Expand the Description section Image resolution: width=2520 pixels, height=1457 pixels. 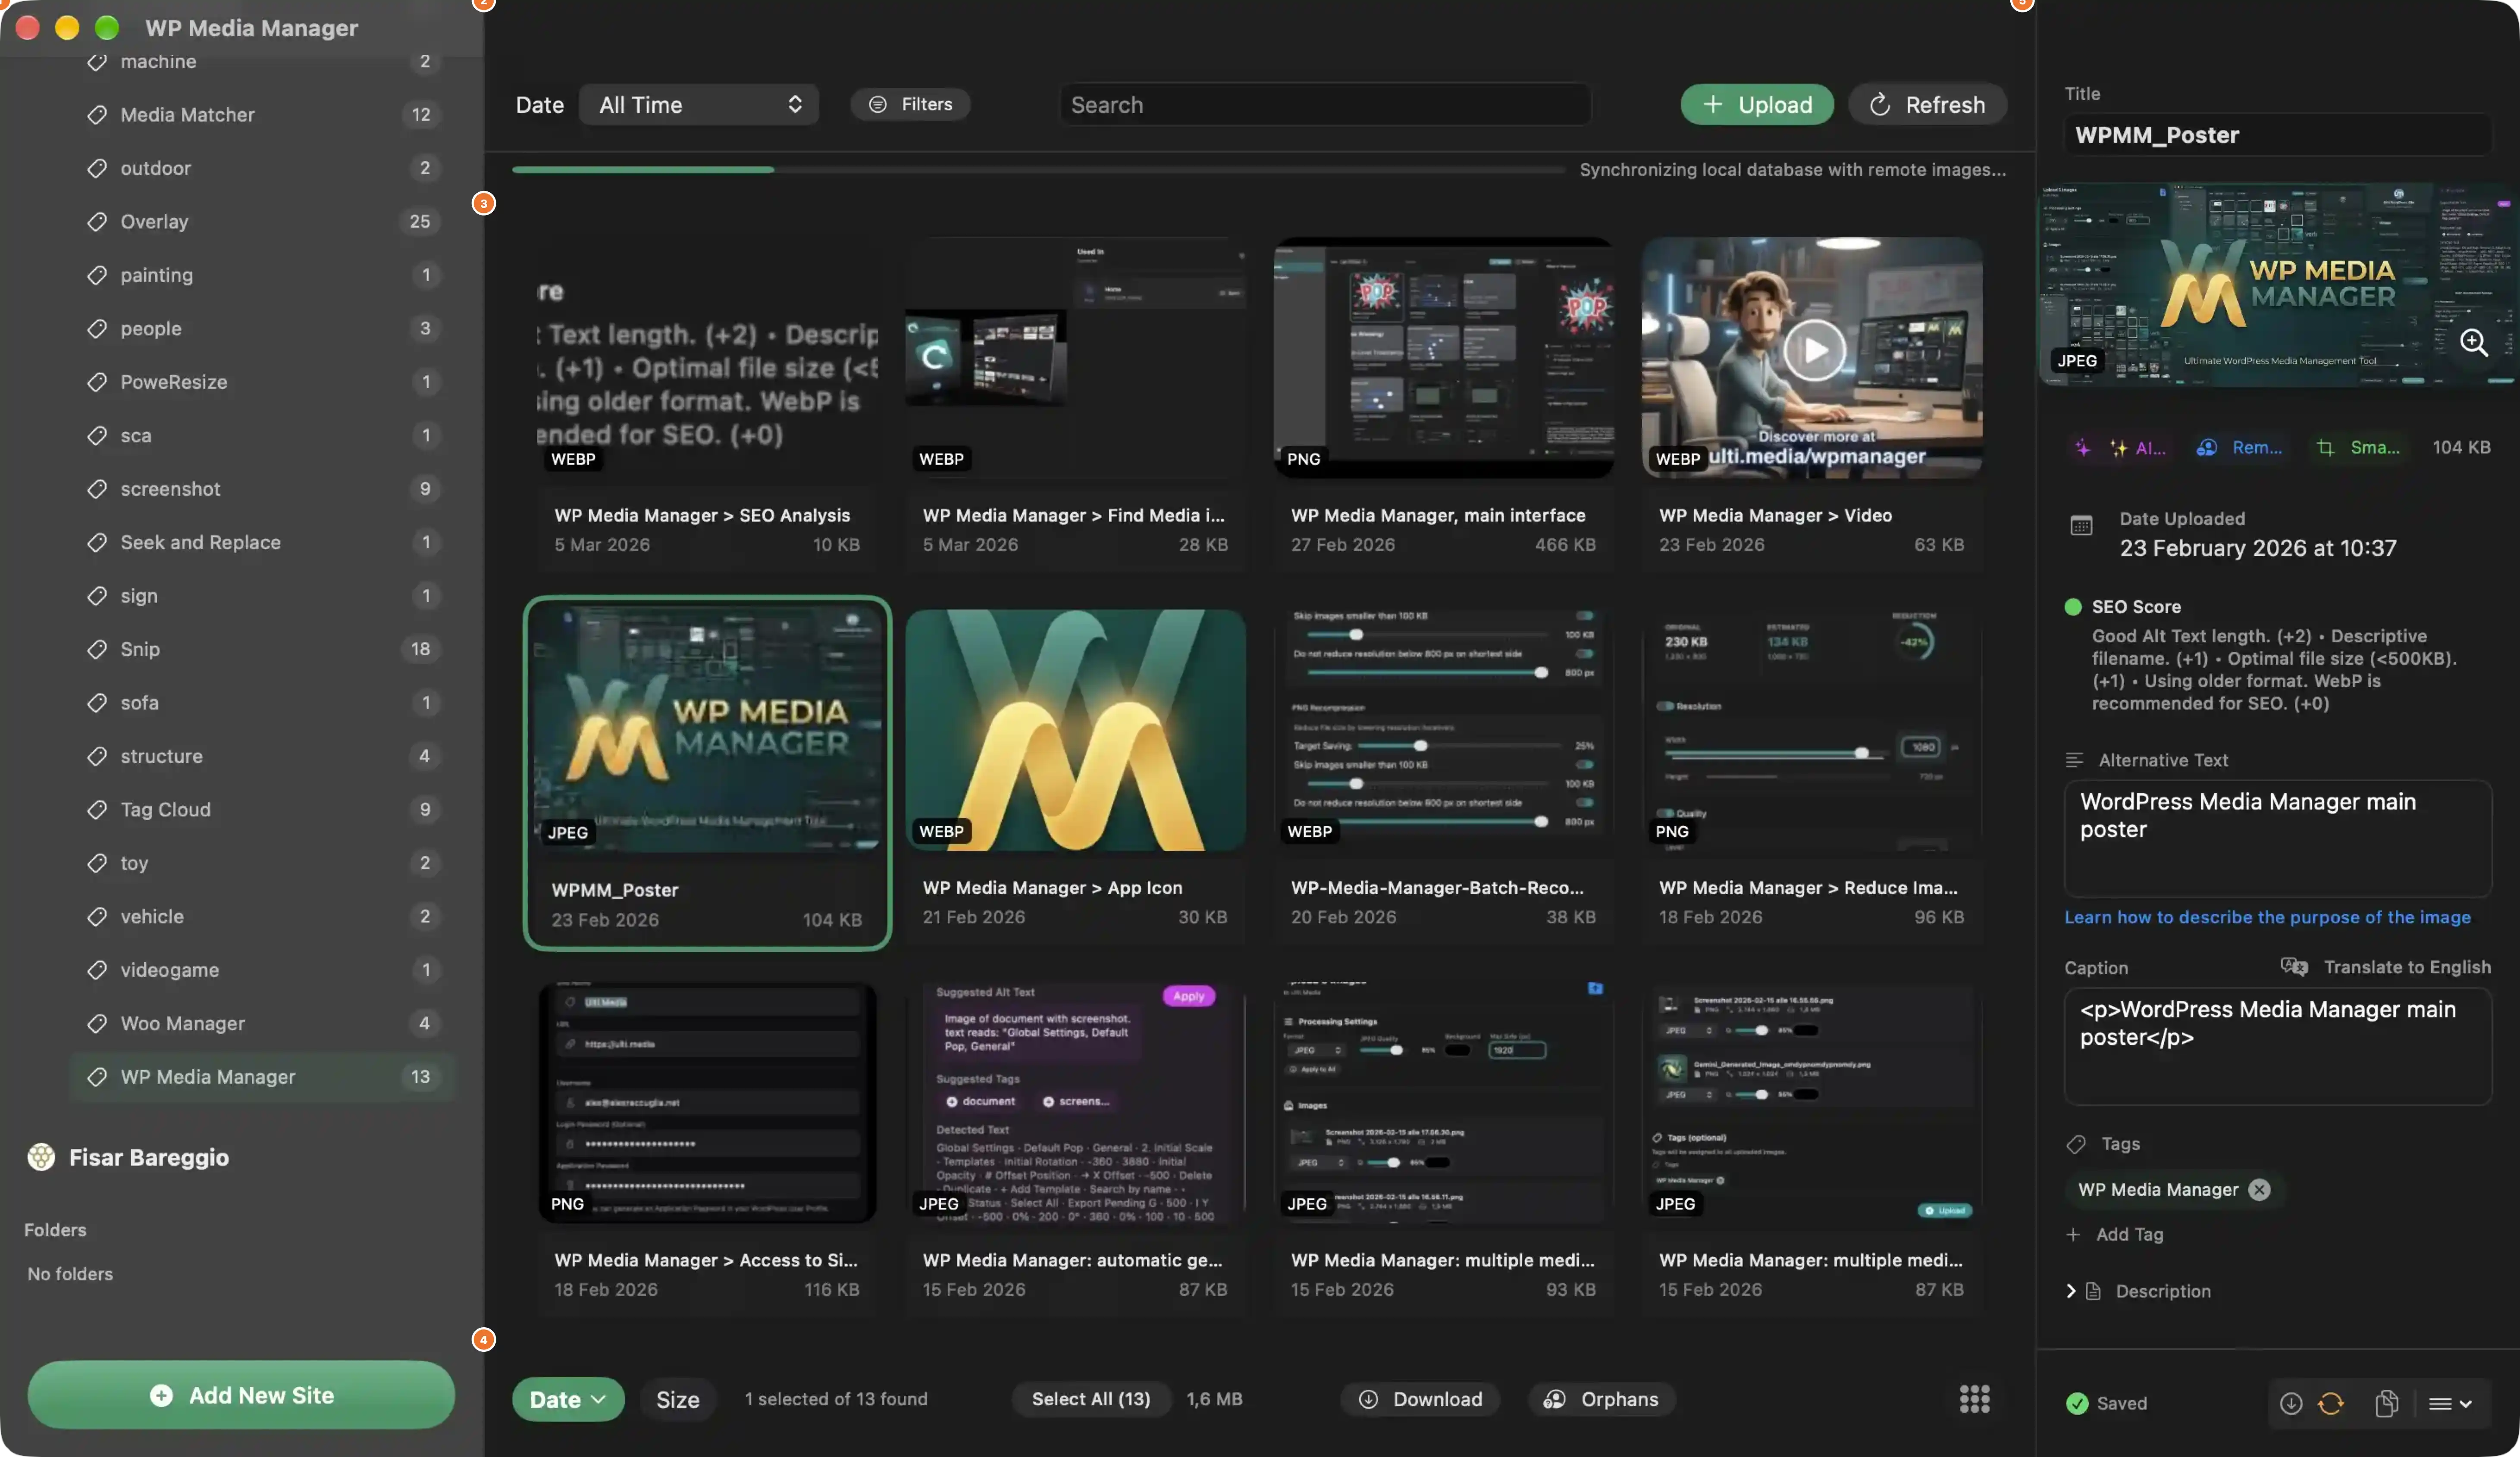(x=2071, y=1291)
